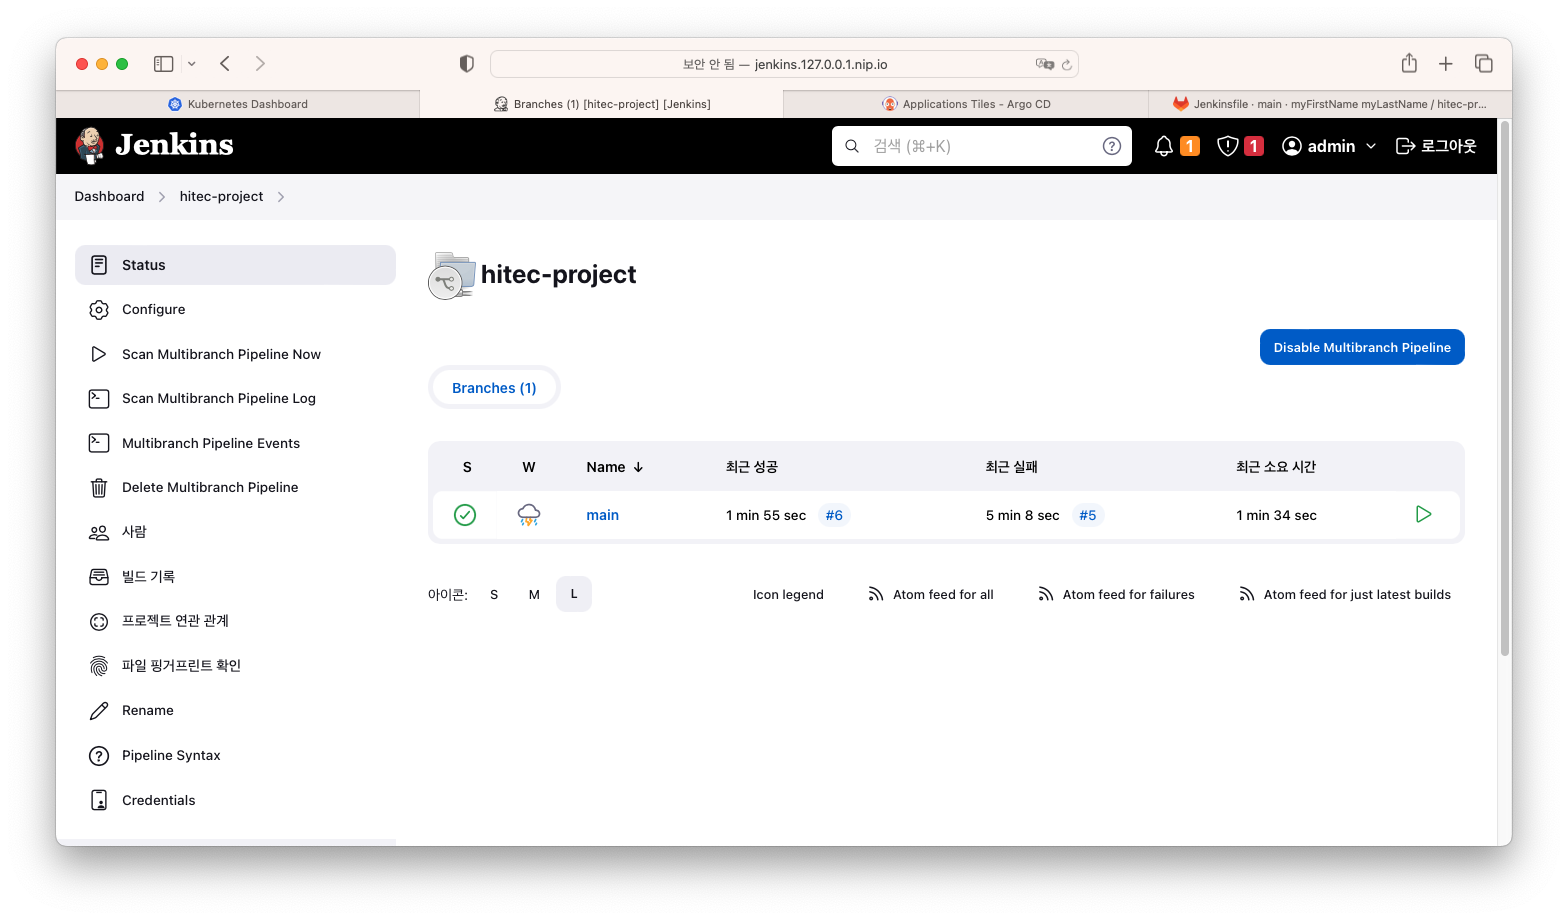Open the Safari sidebar dropdown arrow

pos(191,64)
